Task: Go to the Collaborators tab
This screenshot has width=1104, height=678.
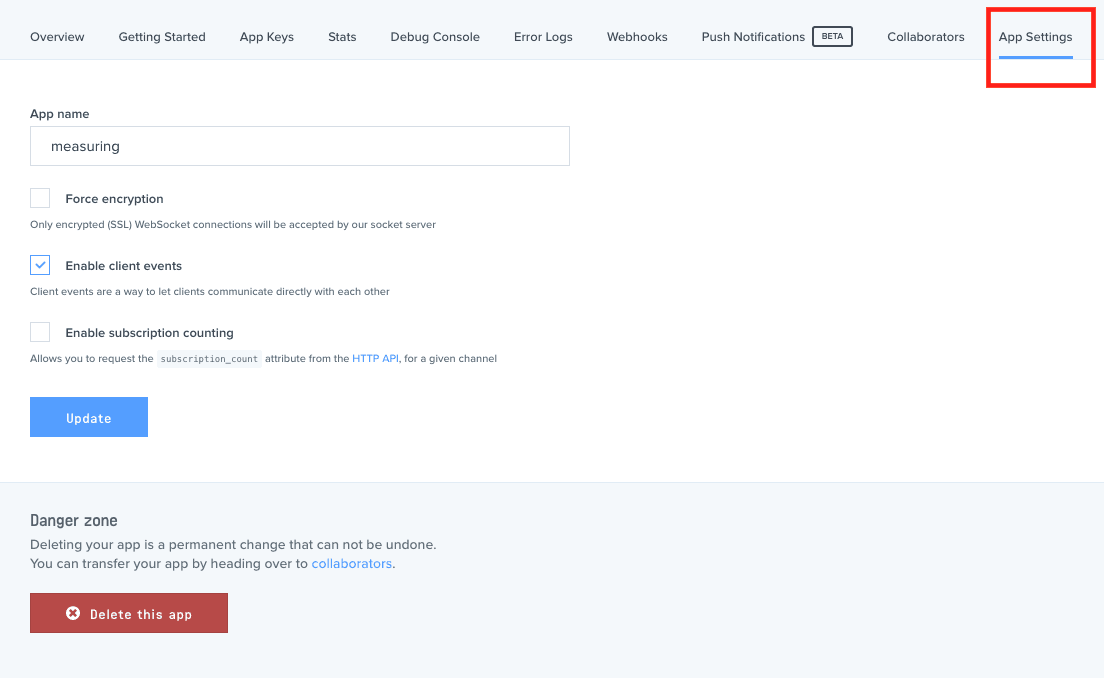Action: (926, 37)
